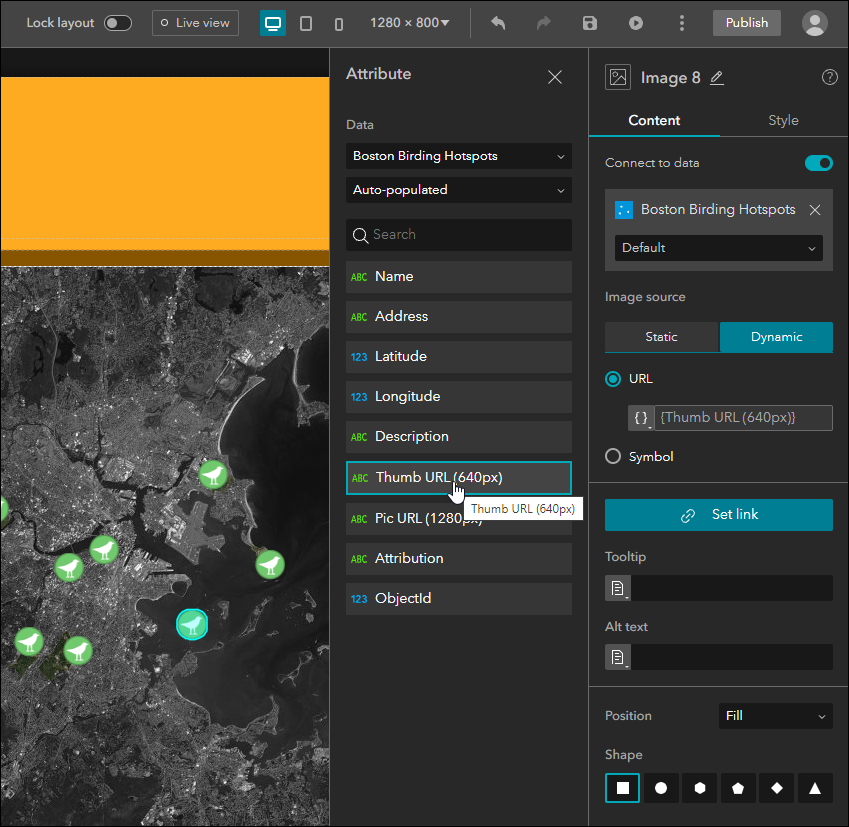Screen dimensions: 849x827
Task: Open the 1280 × 800 resolution dropdown
Action: (x=410, y=23)
